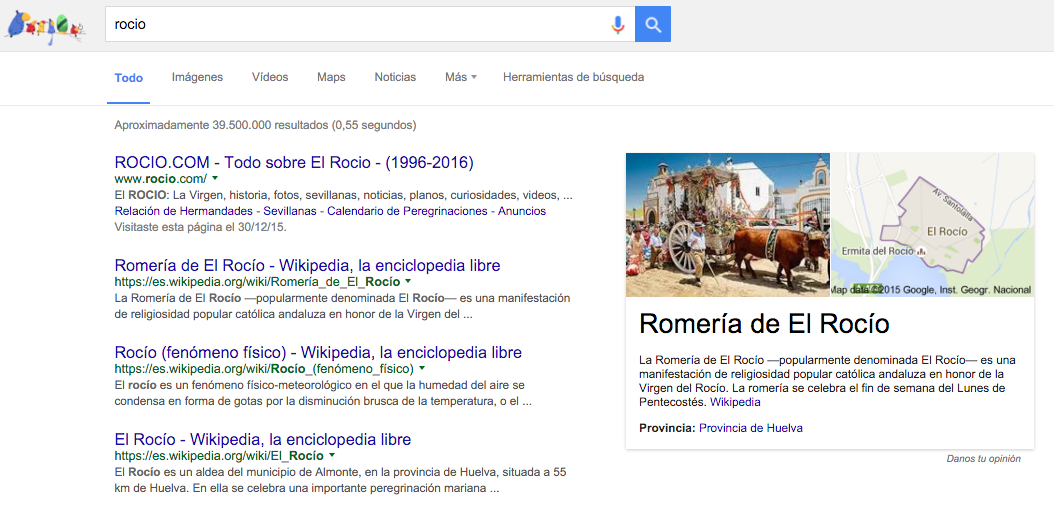1054x509 pixels.
Task: Open the El Rocío map thumbnail
Action: tap(932, 225)
